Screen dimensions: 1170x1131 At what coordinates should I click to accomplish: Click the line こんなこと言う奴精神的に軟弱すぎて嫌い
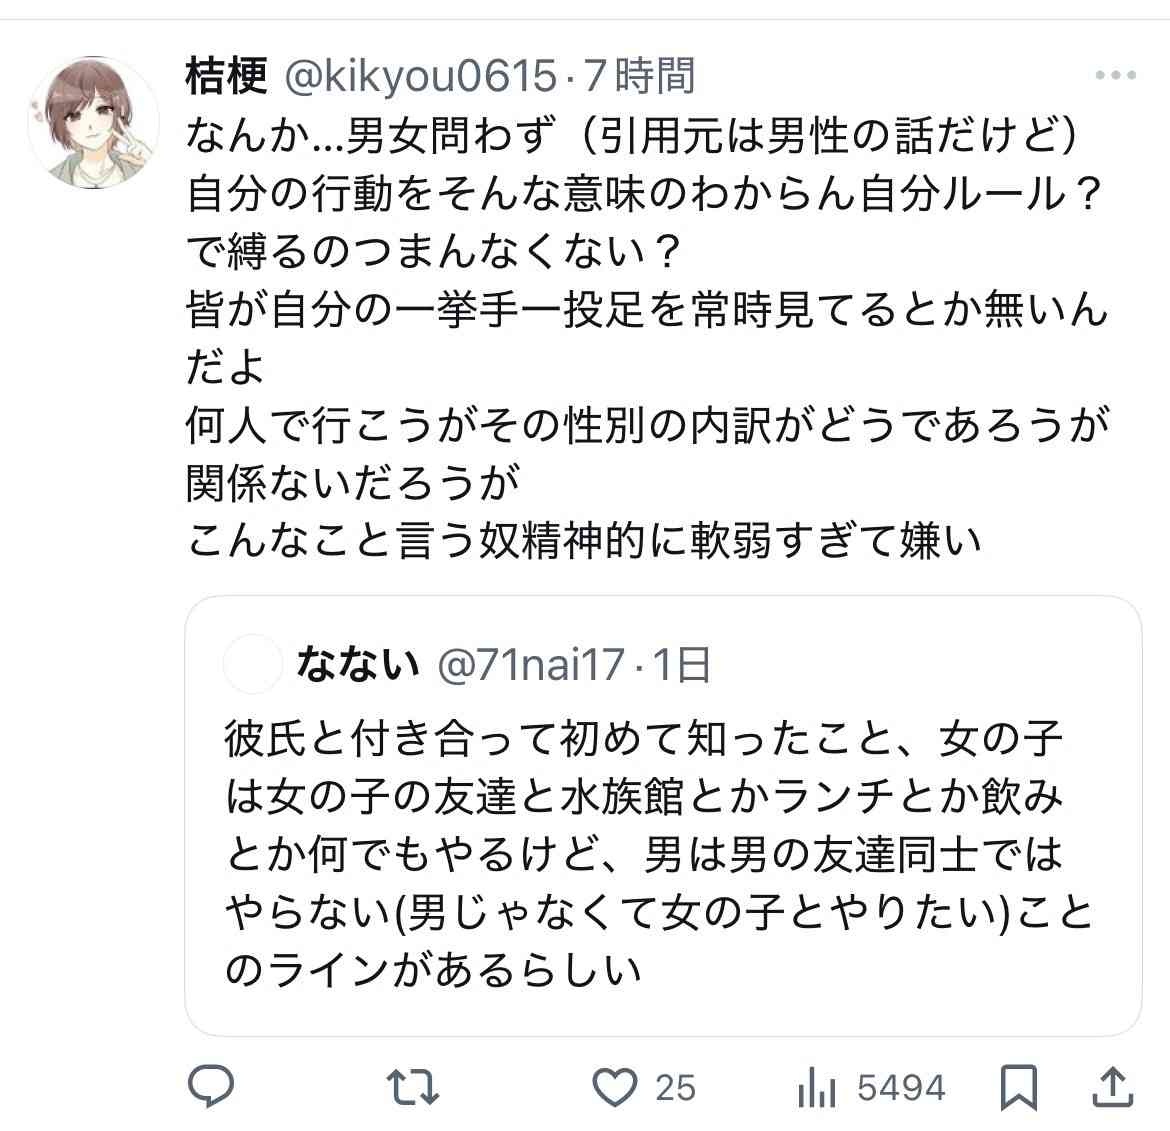click(584, 541)
